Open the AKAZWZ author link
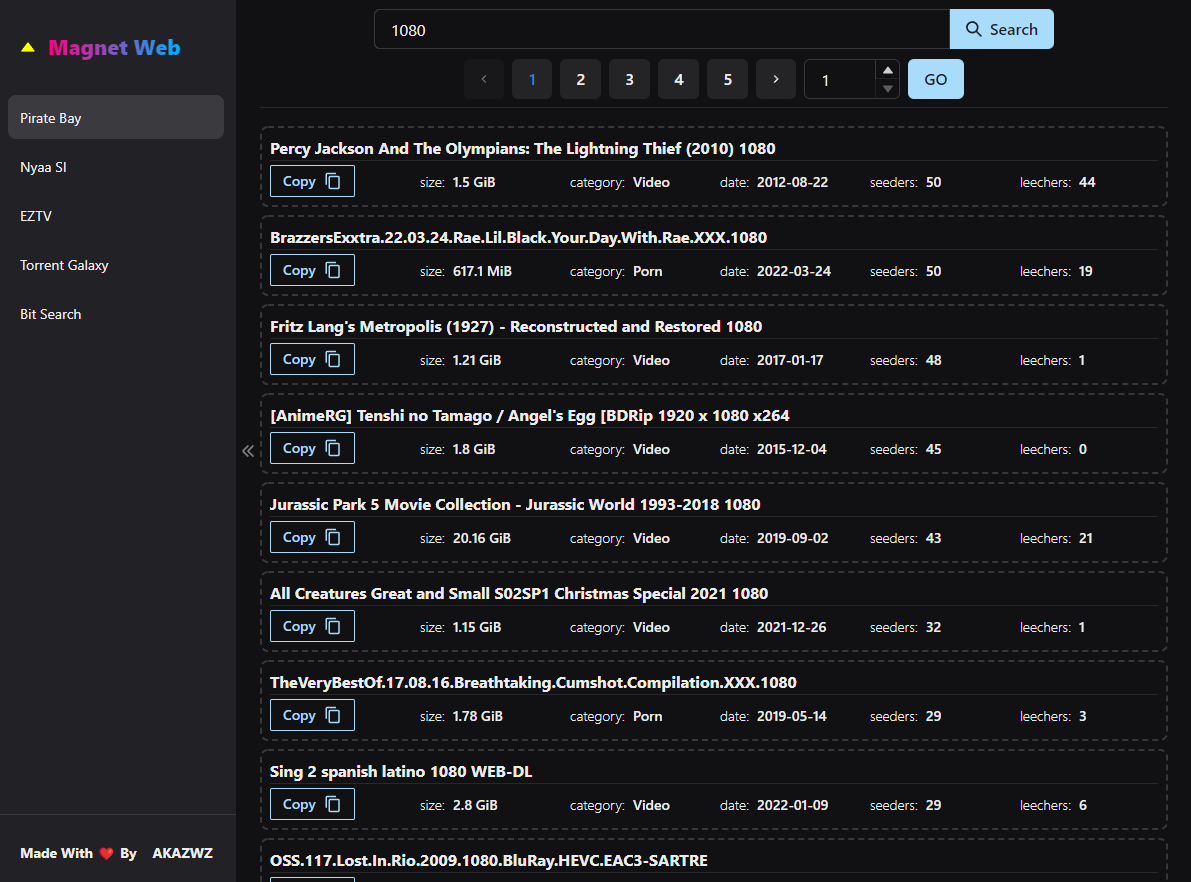Screen dimensions: 1191x882 point(182,853)
